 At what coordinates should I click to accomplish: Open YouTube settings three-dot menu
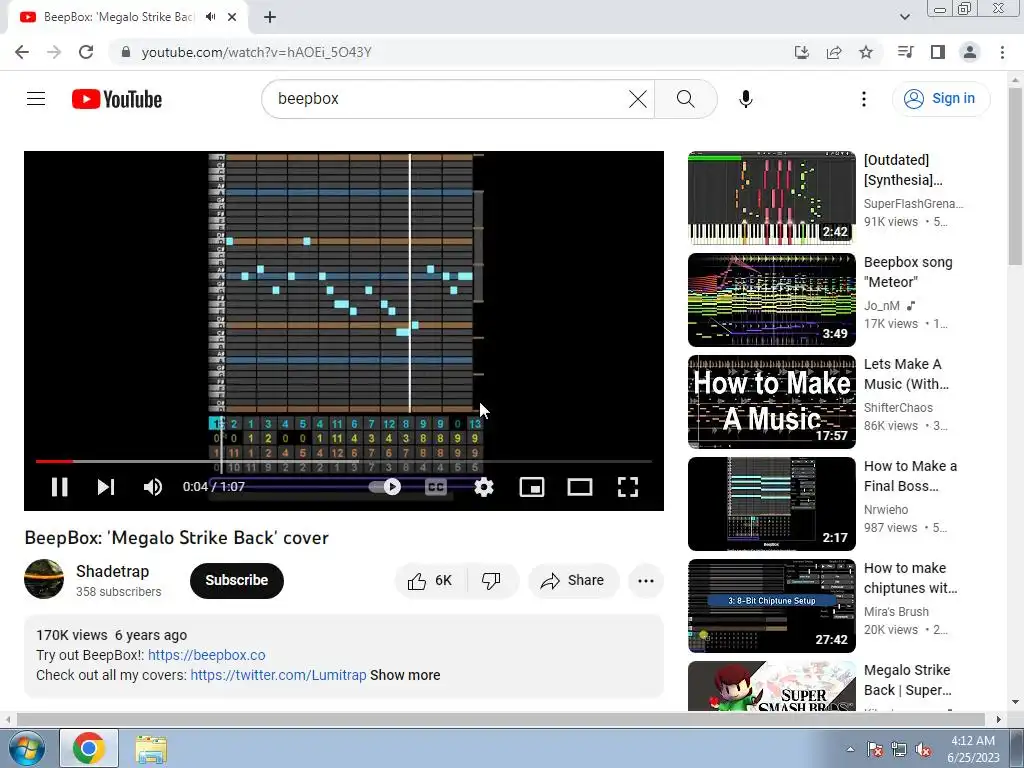(x=864, y=99)
